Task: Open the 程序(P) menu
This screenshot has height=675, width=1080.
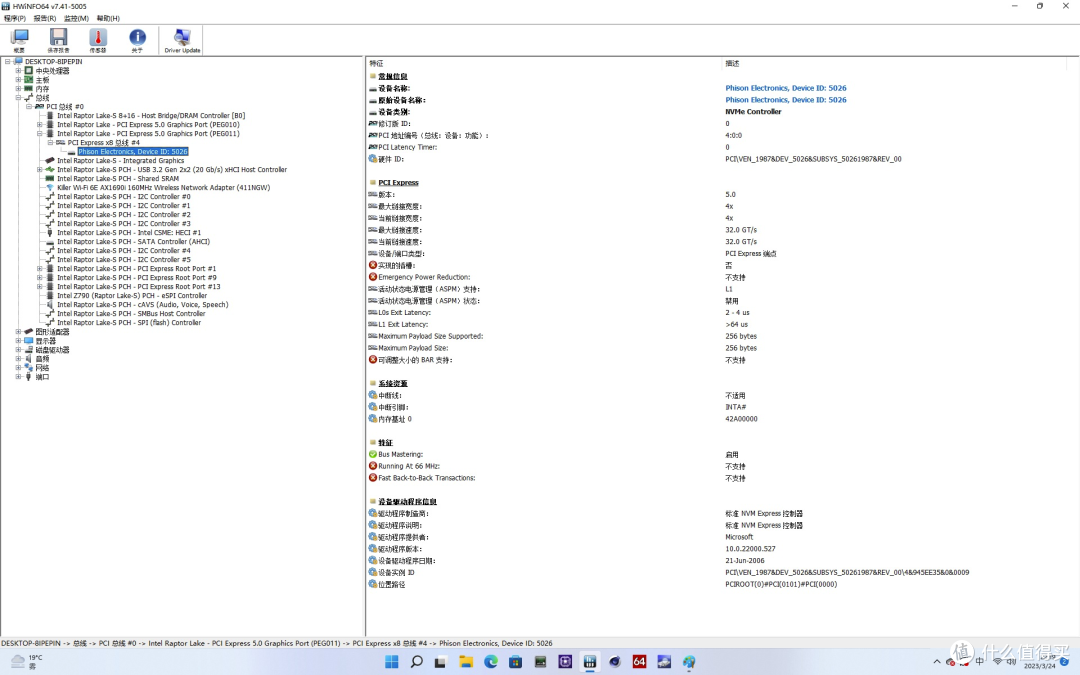Action: [x=14, y=19]
